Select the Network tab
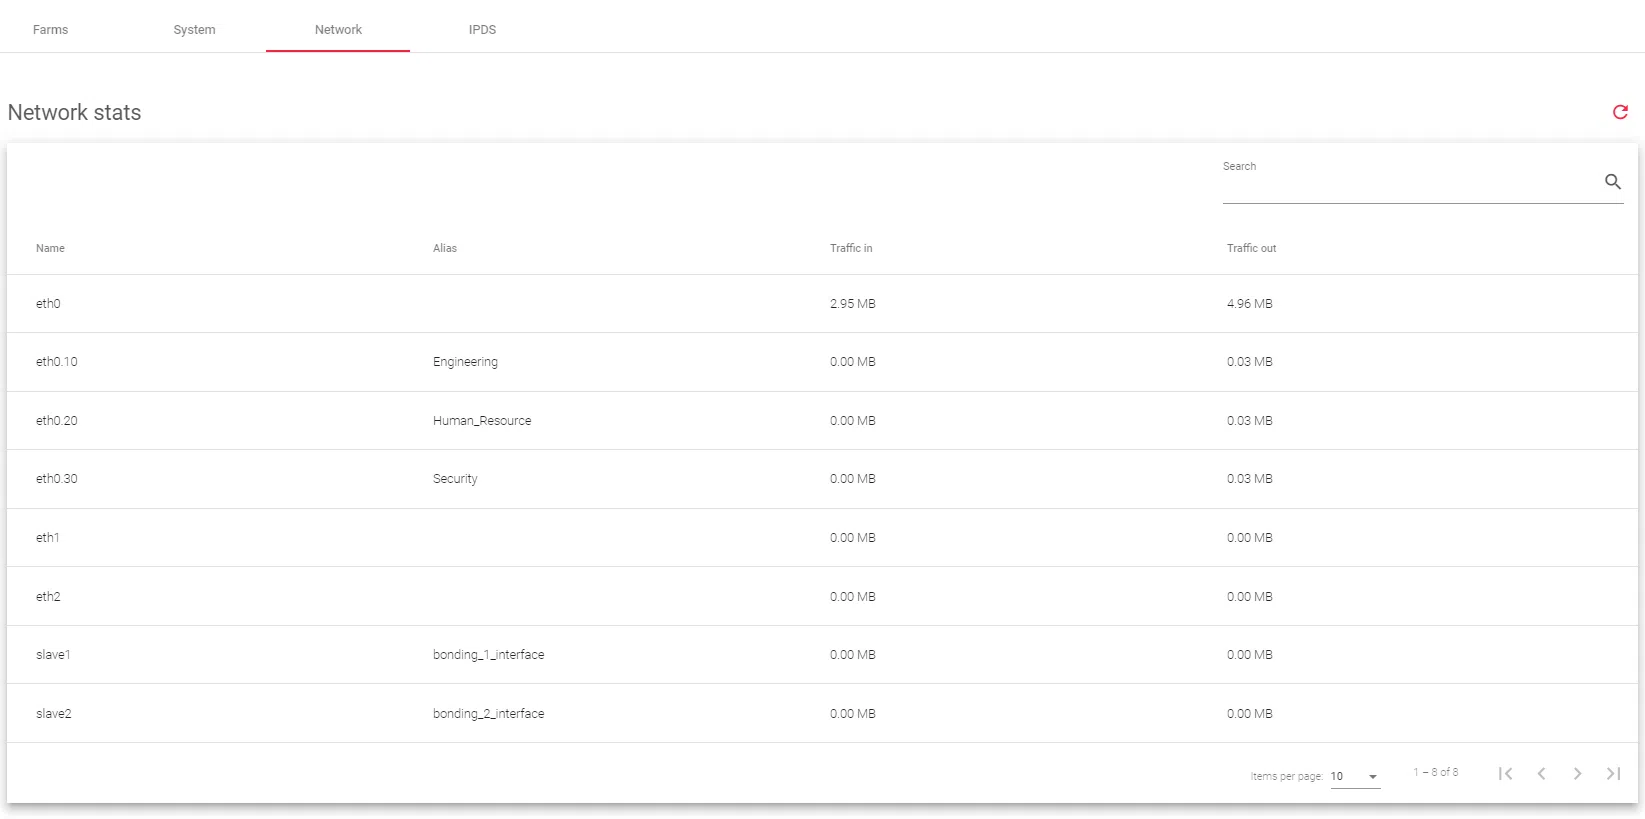This screenshot has height=819, width=1645. (x=338, y=30)
